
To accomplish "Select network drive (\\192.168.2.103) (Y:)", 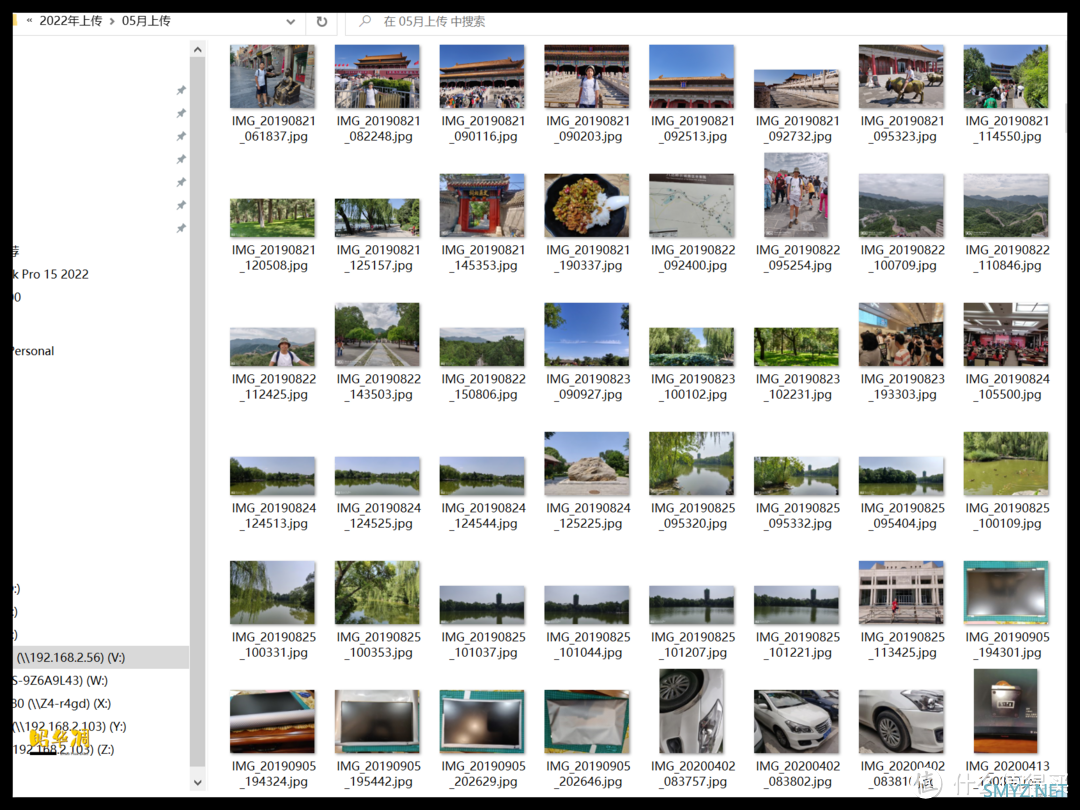I will (70, 726).
